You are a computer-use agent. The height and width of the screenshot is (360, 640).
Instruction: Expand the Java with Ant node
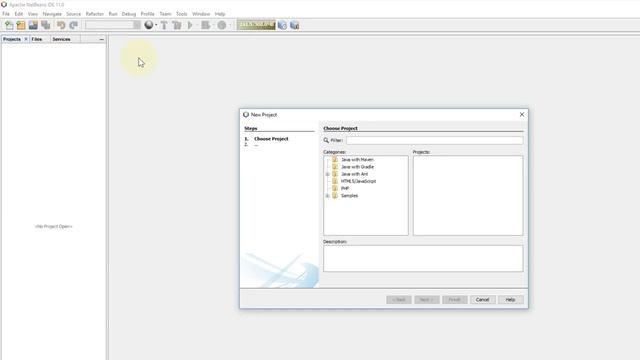(327, 174)
